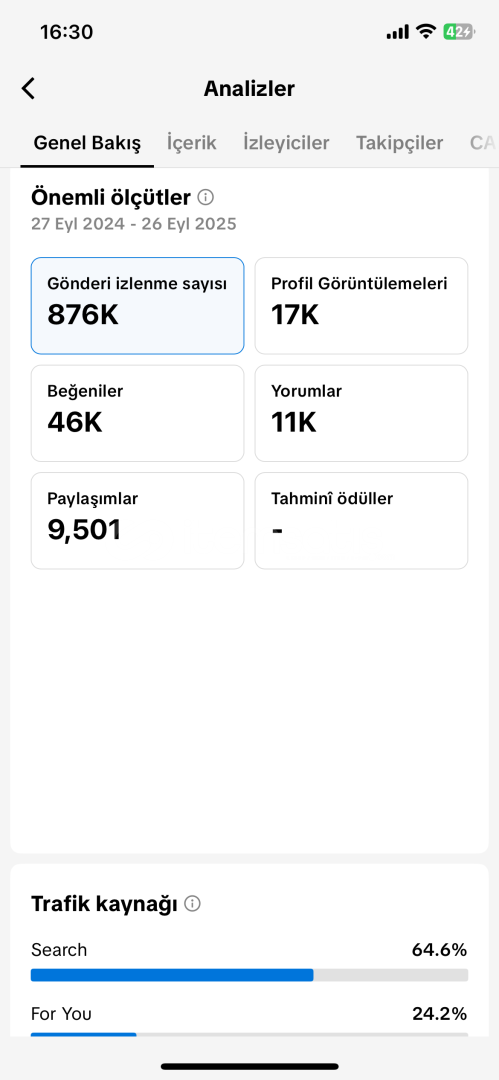
Task: Select the Beğeniler metric card
Action: pos(137,413)
